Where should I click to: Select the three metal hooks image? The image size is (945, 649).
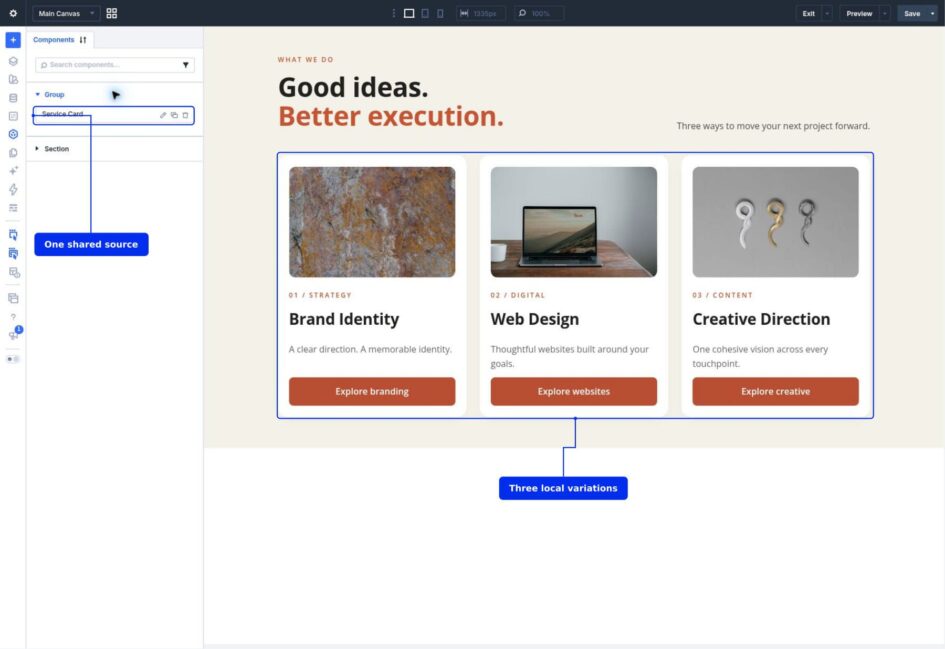(x=776, y=222)
